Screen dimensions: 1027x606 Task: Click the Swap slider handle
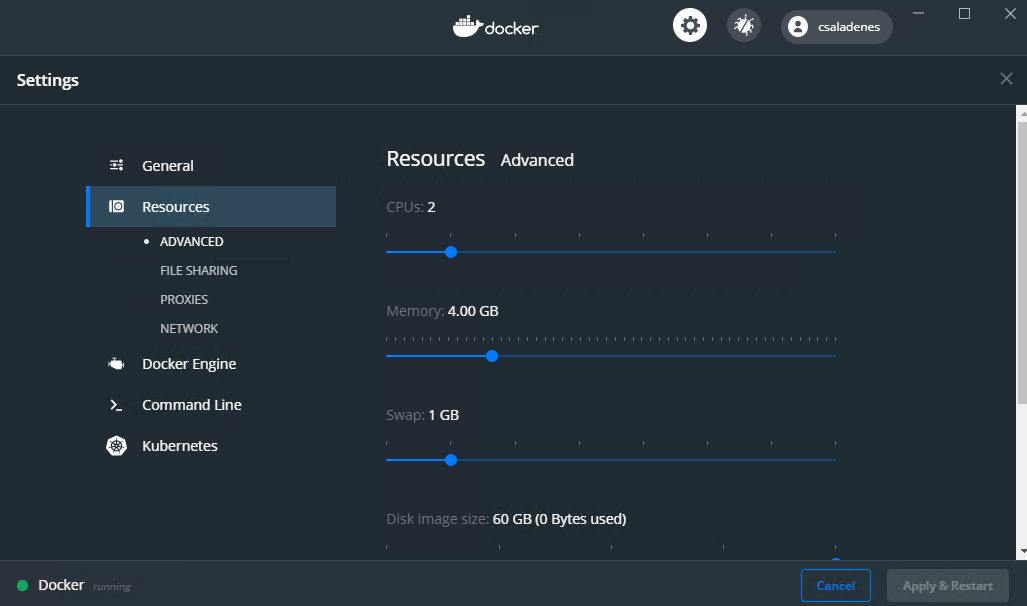[x=451, y=460]
